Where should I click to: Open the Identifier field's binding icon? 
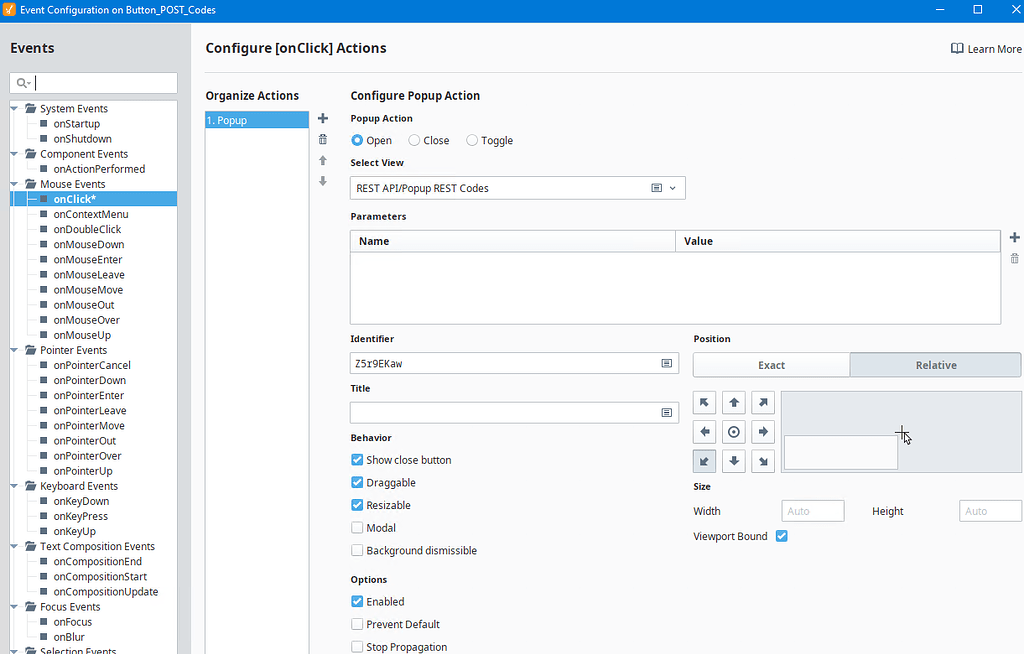point(666,363)
